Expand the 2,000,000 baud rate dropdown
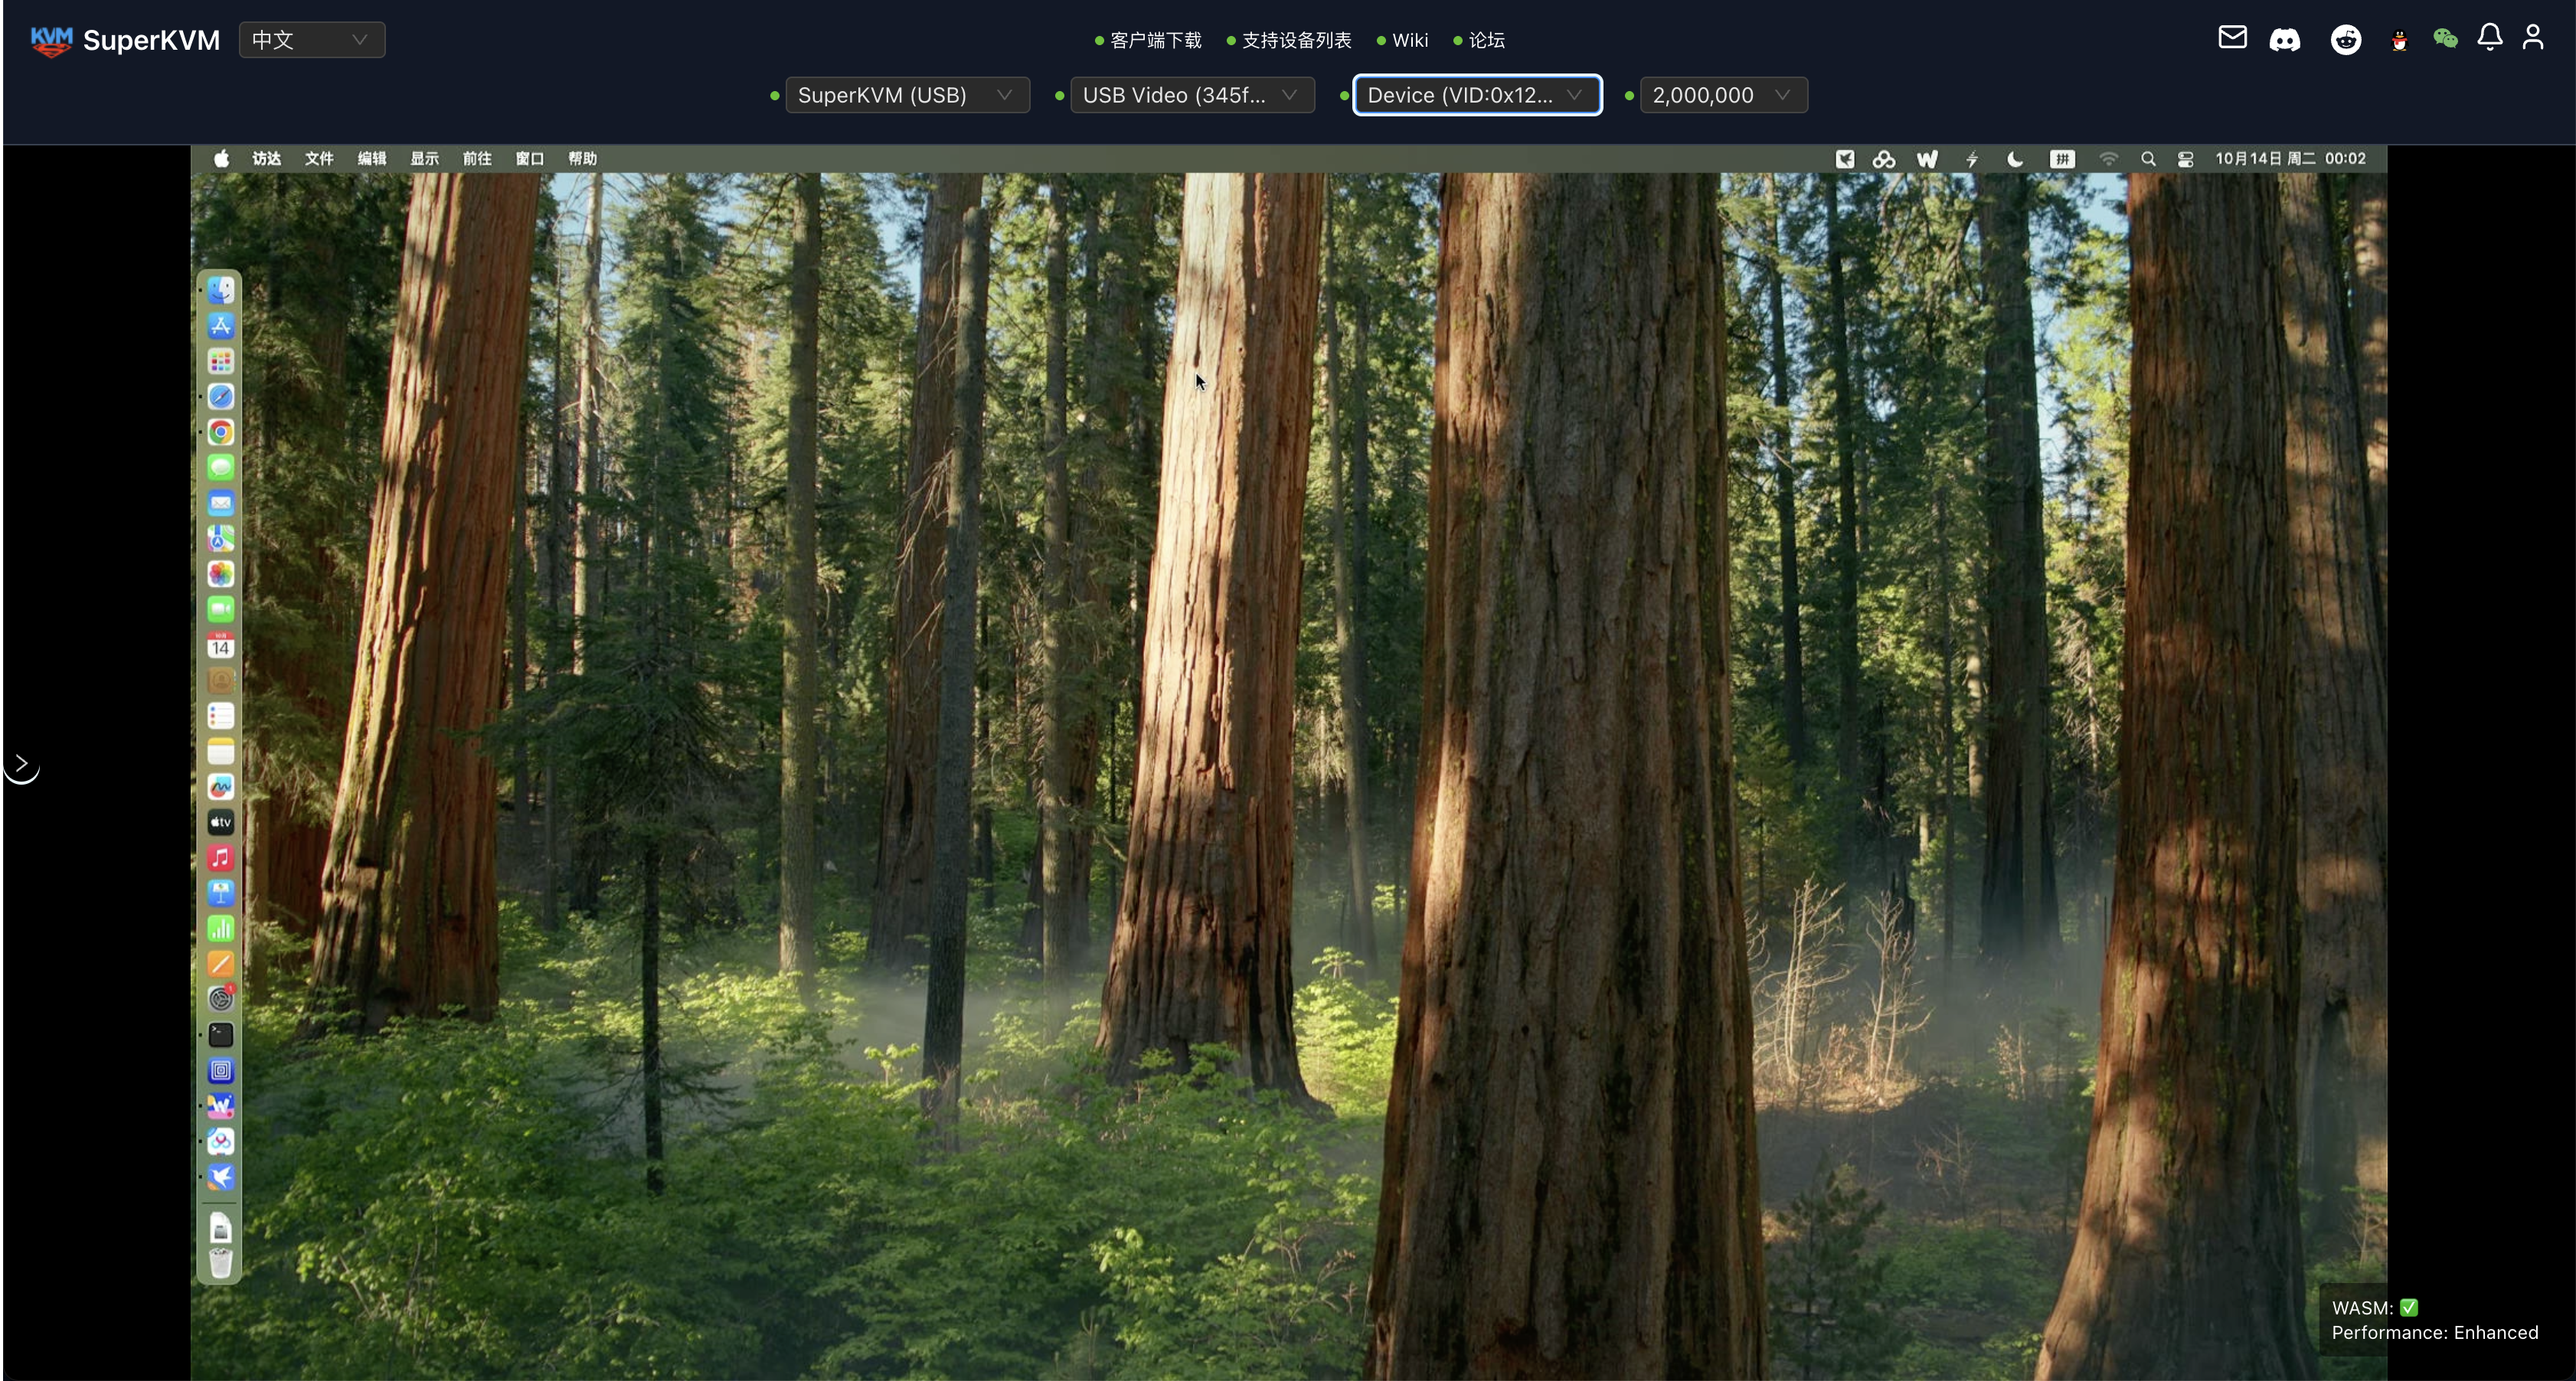 click(x=1722, y=95)
